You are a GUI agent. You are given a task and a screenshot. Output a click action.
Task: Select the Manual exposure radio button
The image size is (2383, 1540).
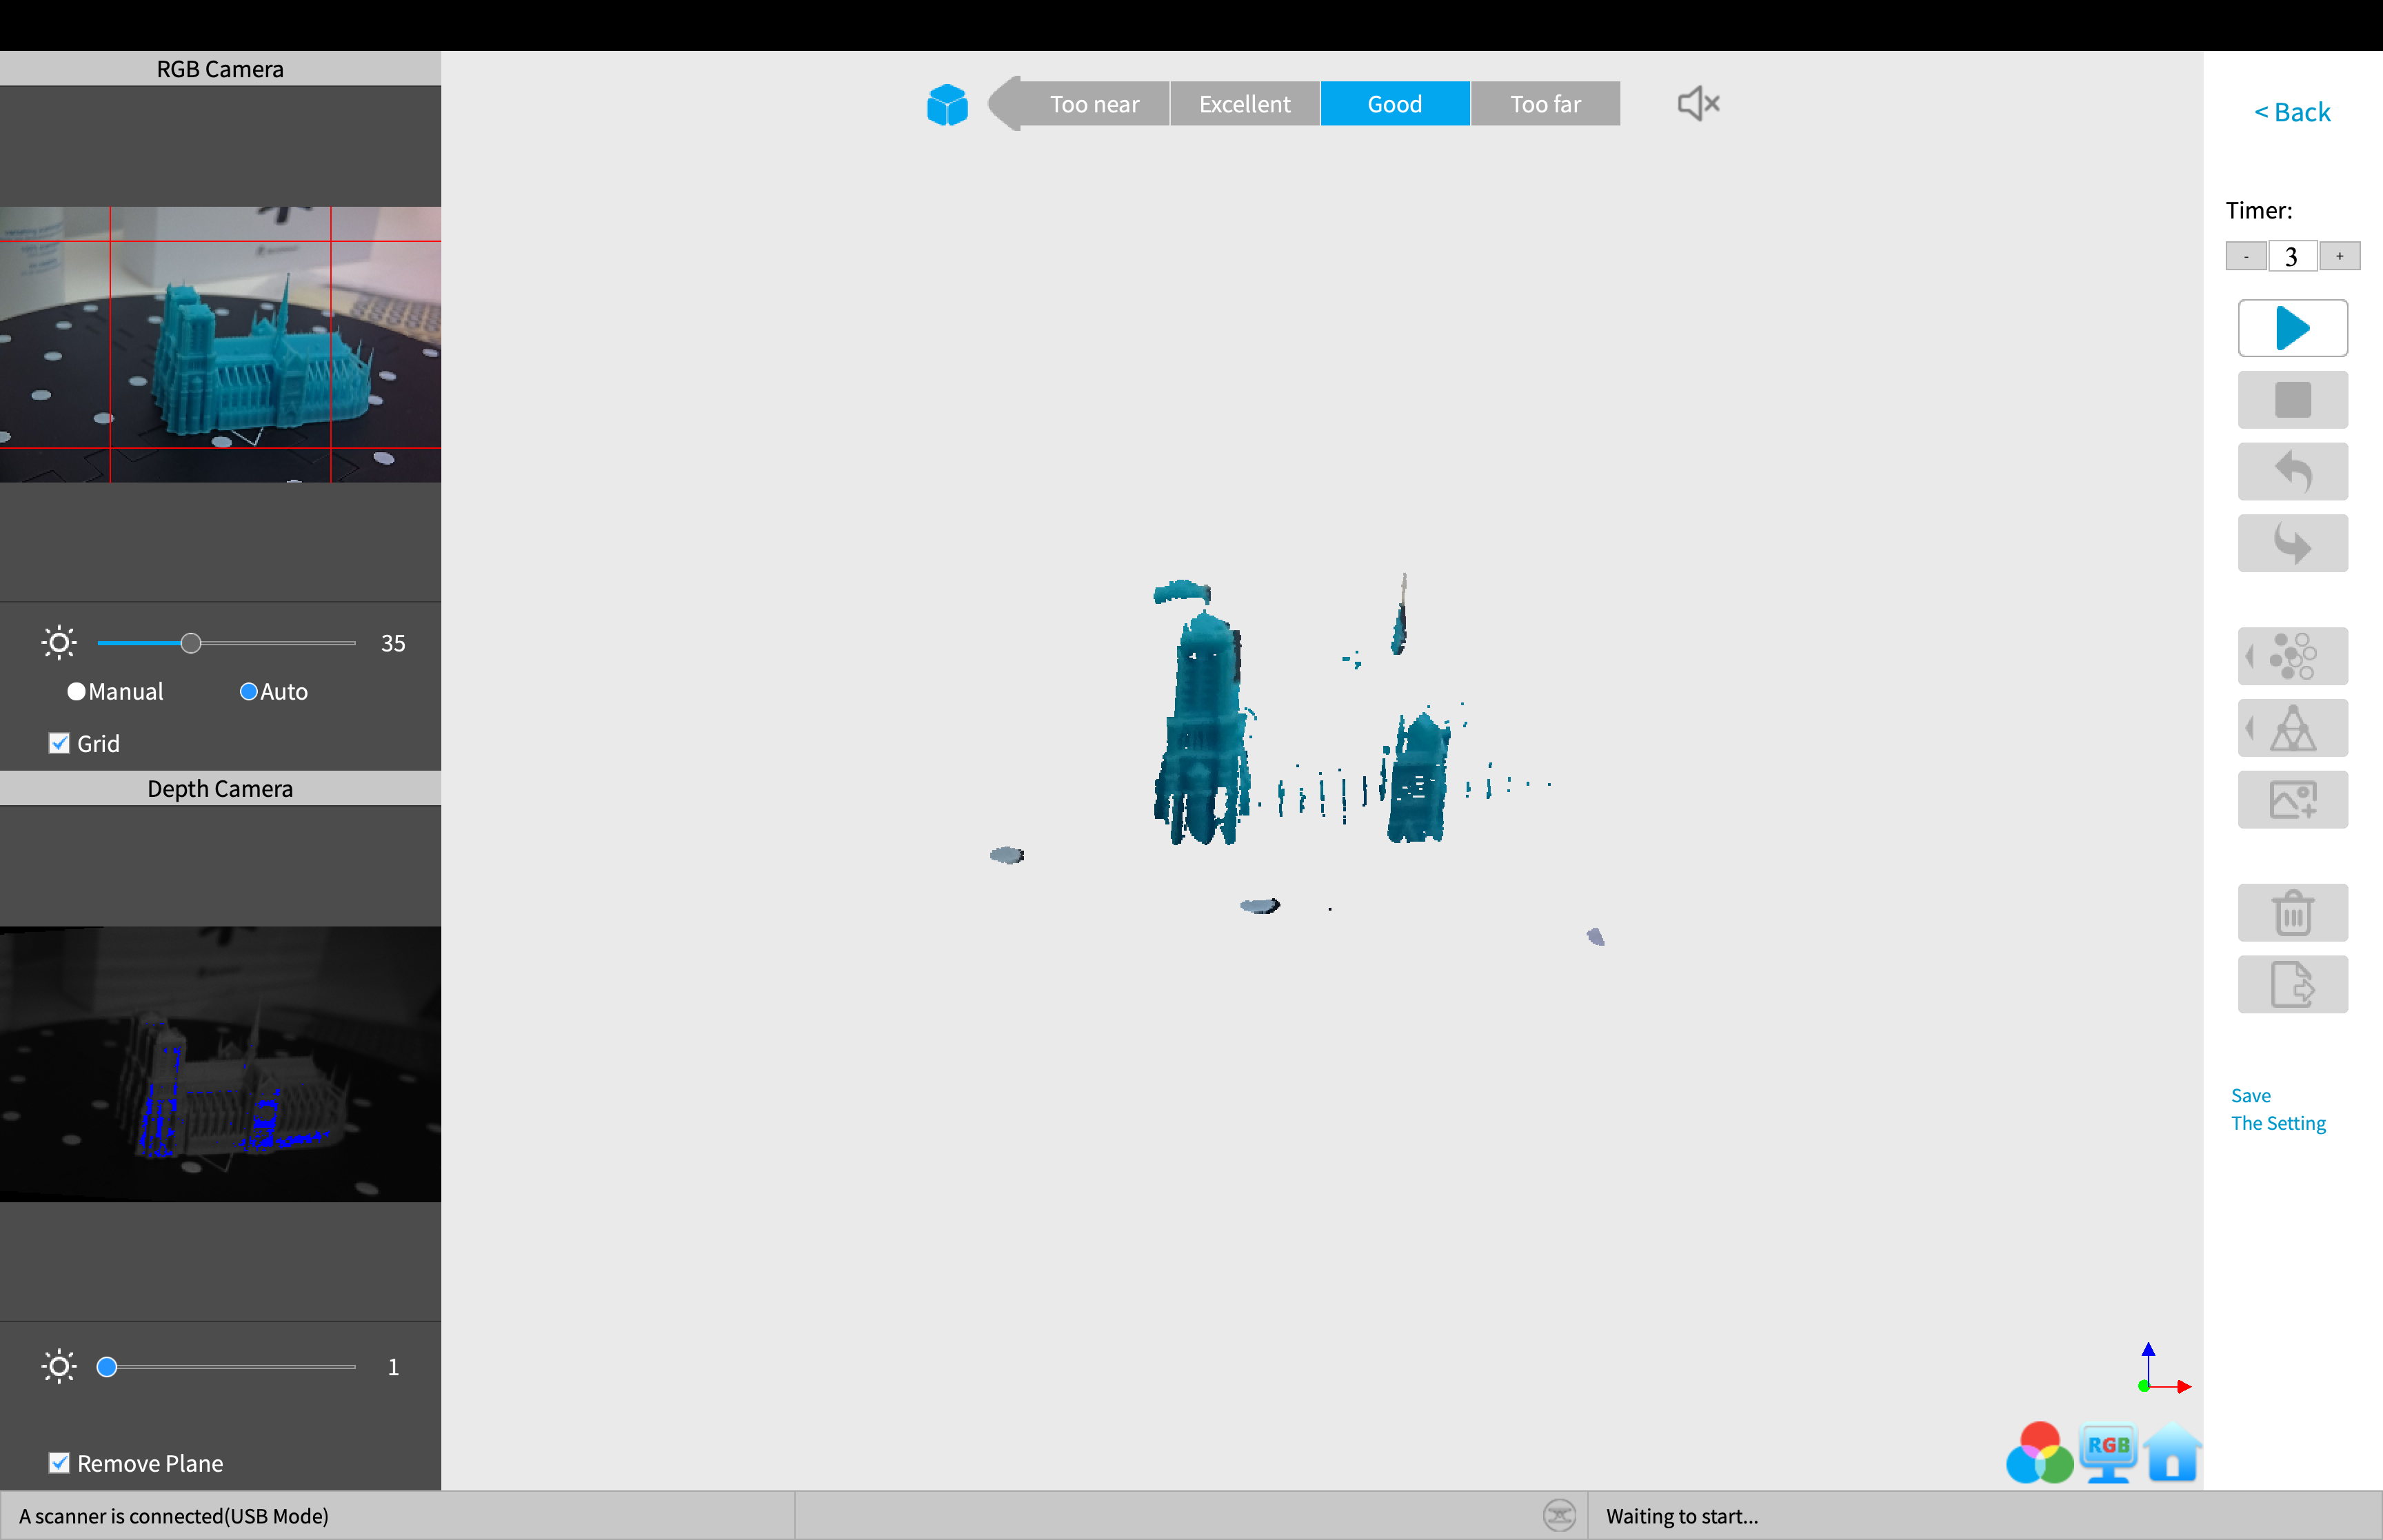click(76, 691)
